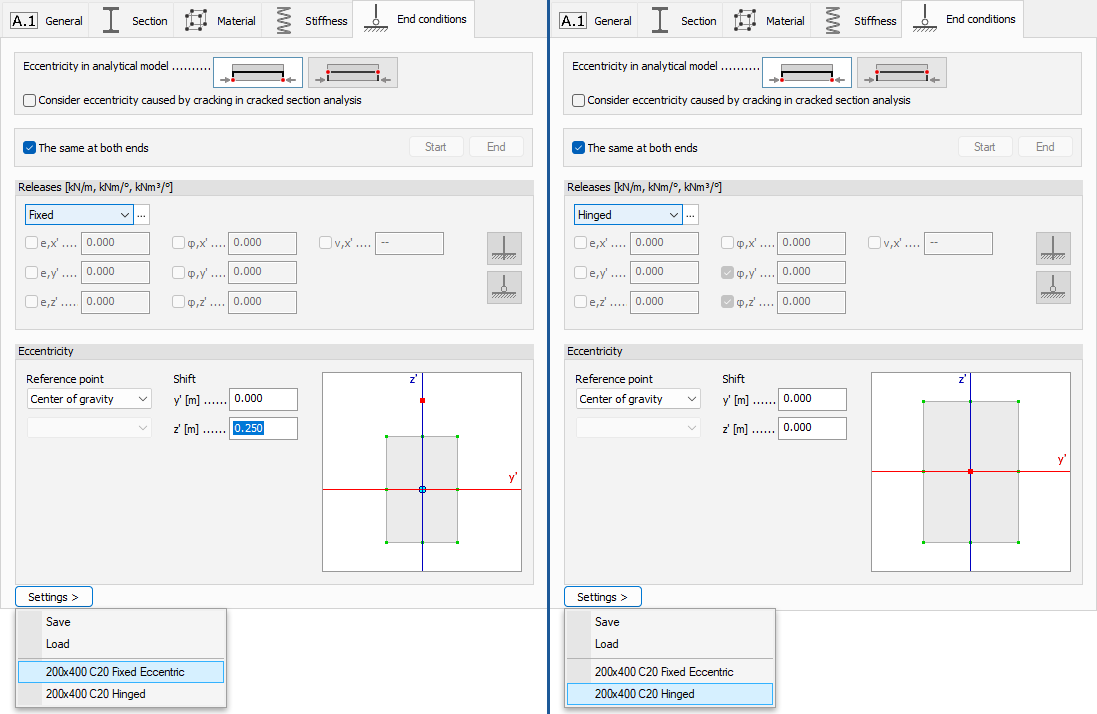
Task: Select the second eccentricity model icon in the left panel
Action: (x=352, y=72)
